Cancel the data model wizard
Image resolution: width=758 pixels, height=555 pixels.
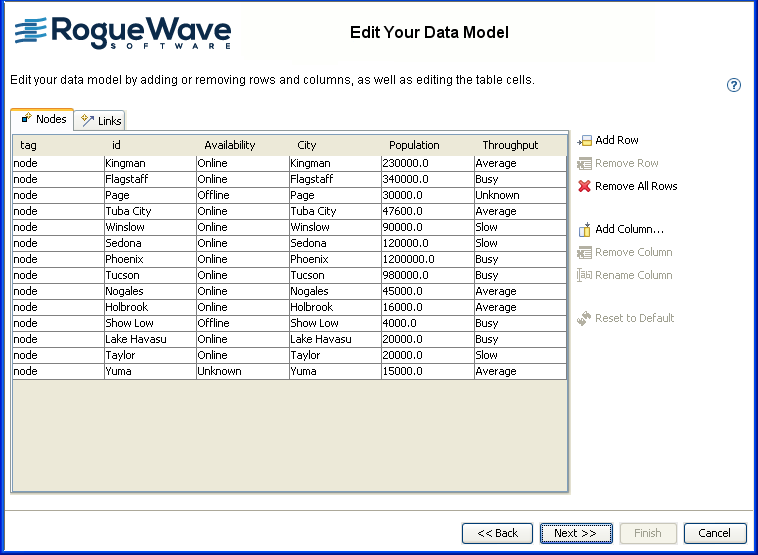pyautogui.click(x=714, y=533)
